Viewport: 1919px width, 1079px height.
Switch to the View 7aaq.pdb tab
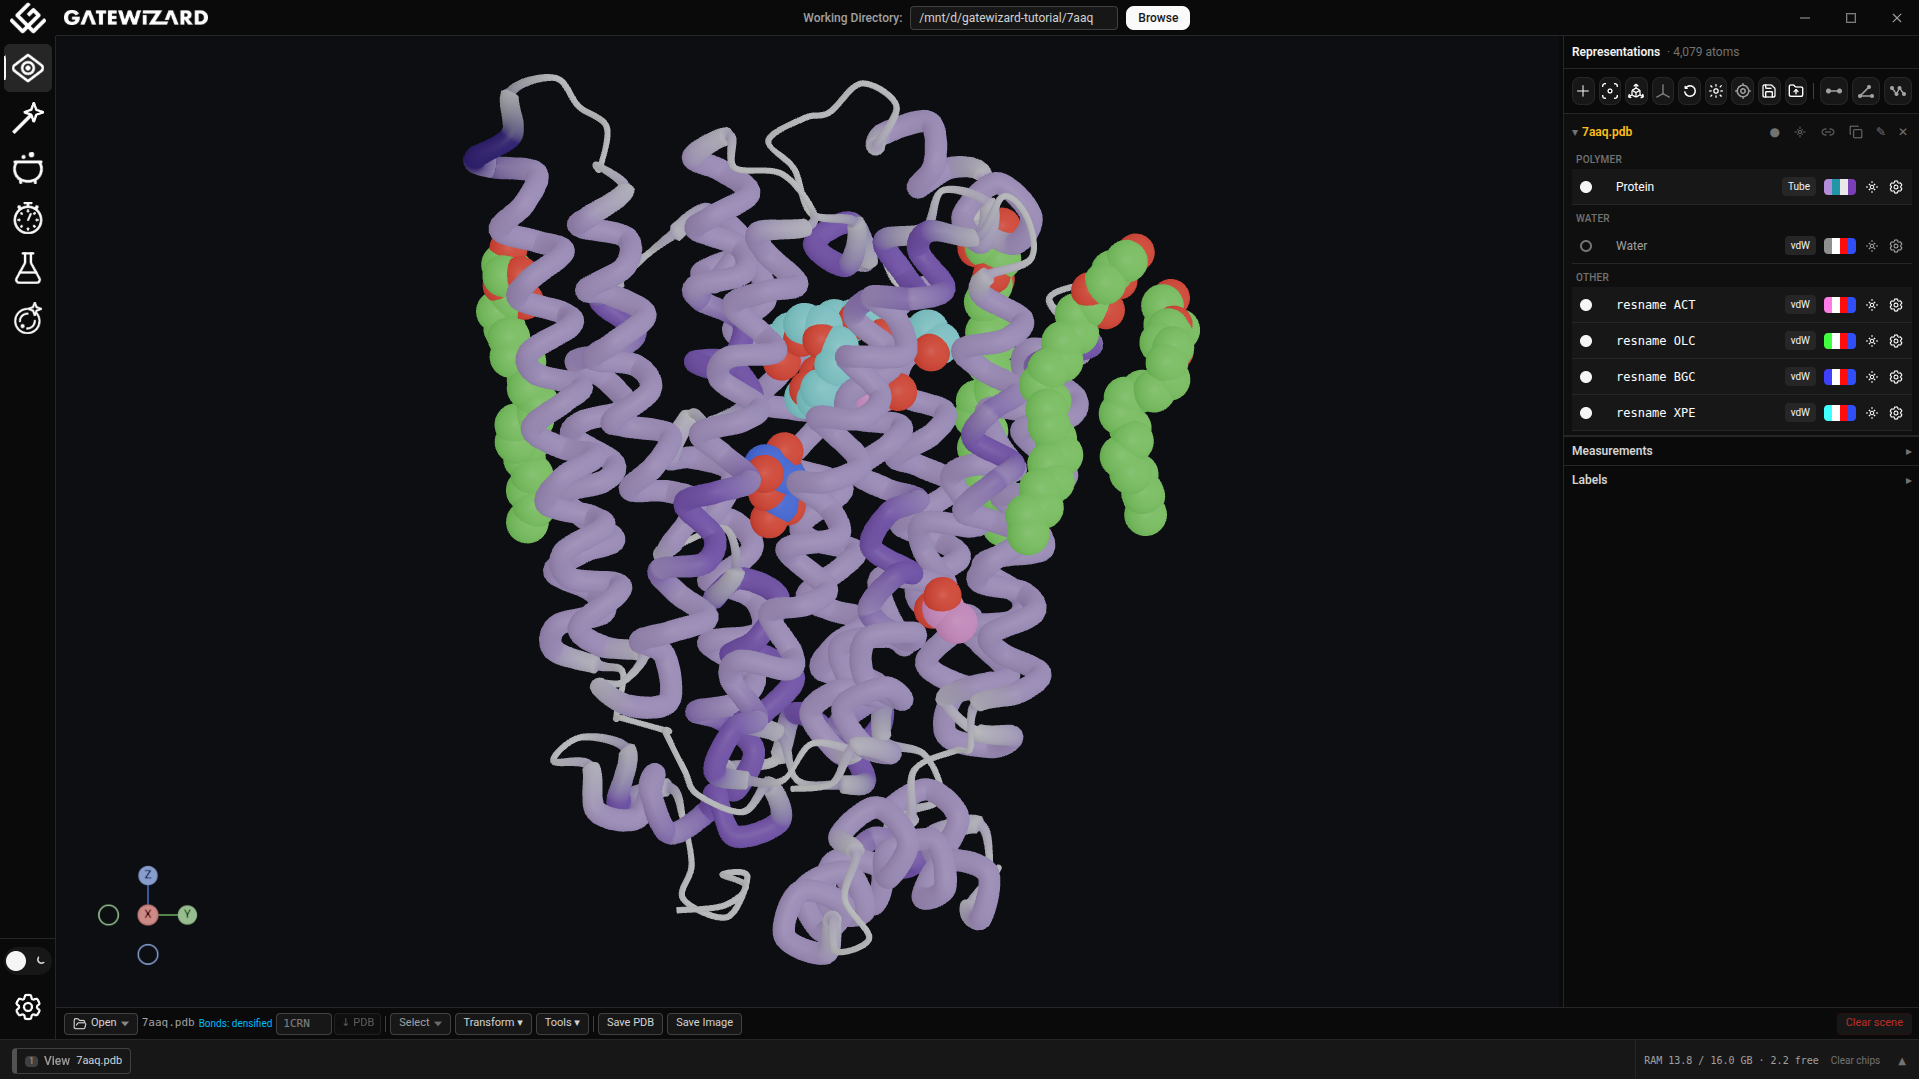coord(72,1061)
